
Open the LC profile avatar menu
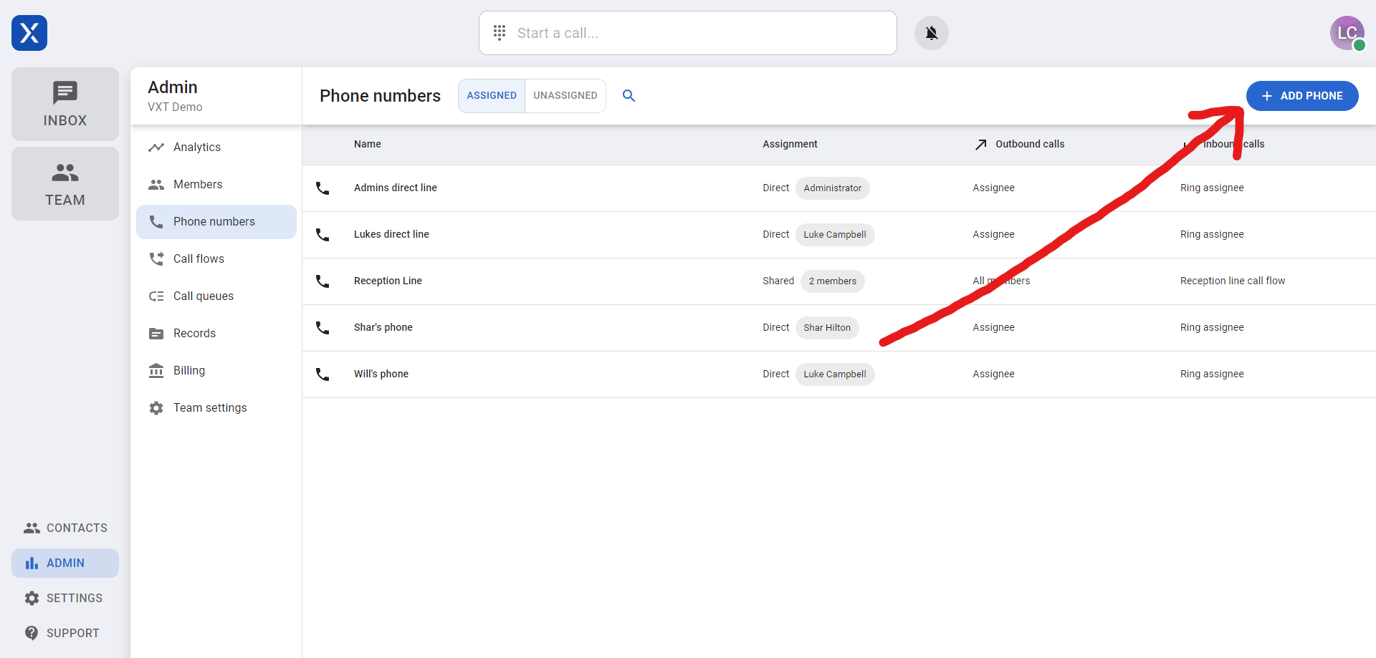(x=1346, y=32)
